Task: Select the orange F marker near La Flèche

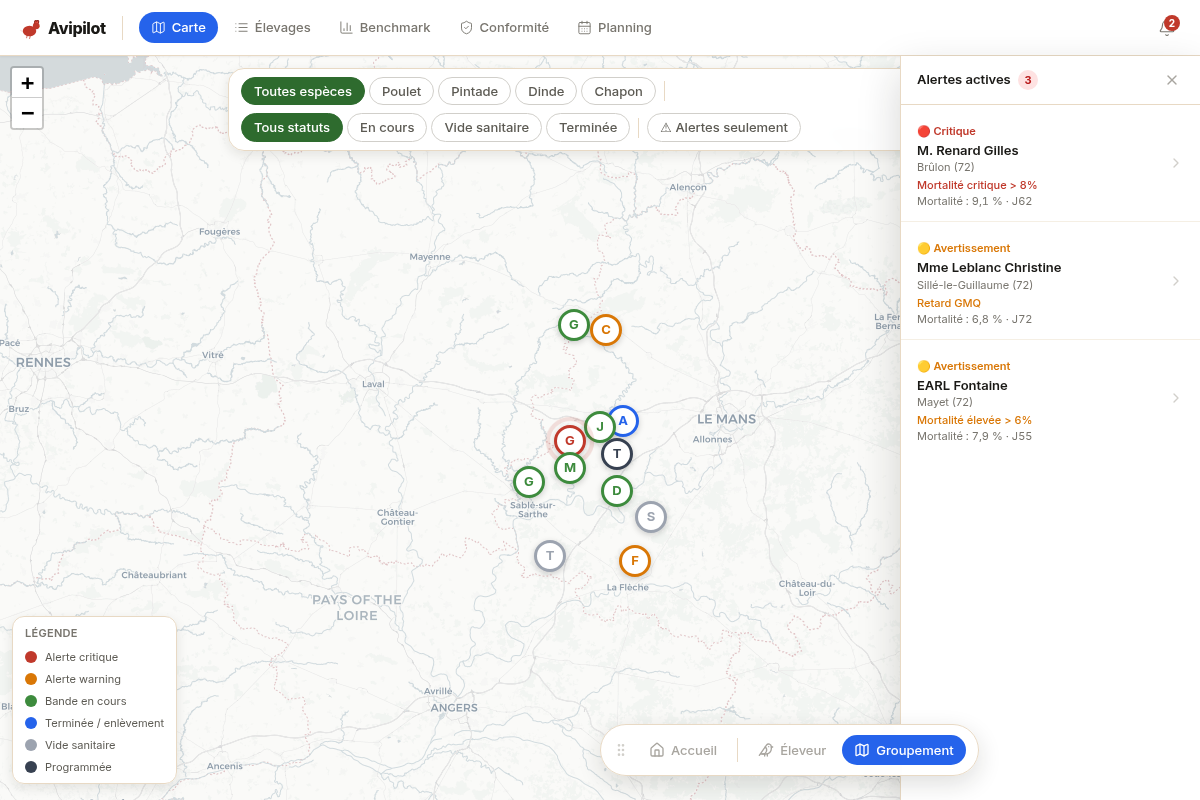Action: point(635,561)
